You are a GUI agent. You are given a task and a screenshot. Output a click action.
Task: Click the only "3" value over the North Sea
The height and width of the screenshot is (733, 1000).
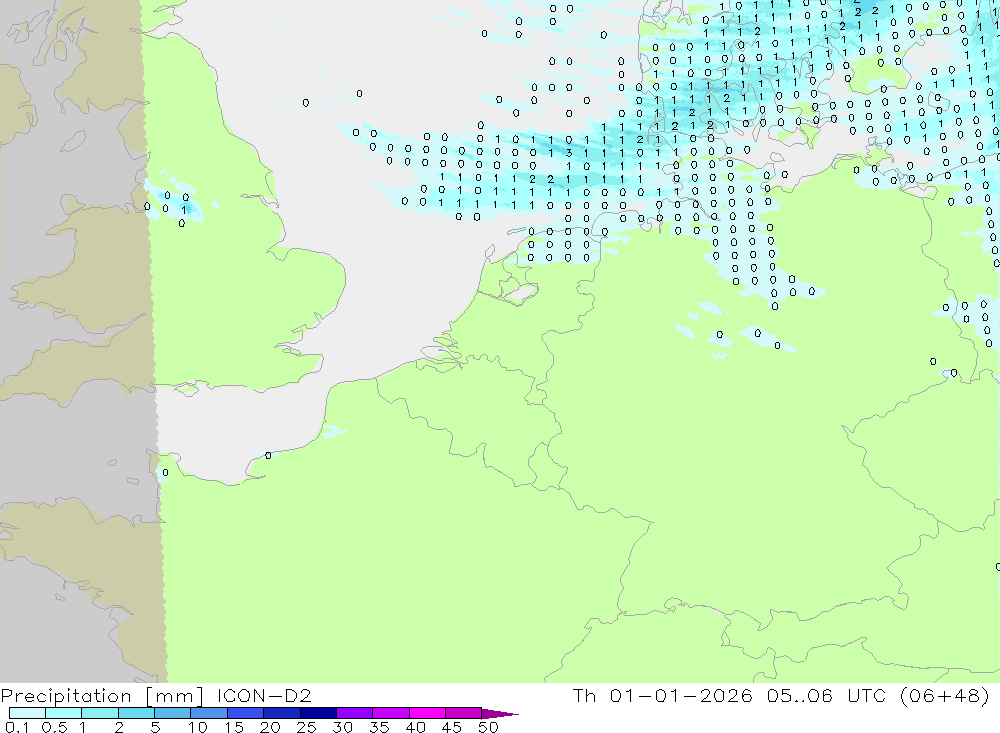[x=569, y=153]
